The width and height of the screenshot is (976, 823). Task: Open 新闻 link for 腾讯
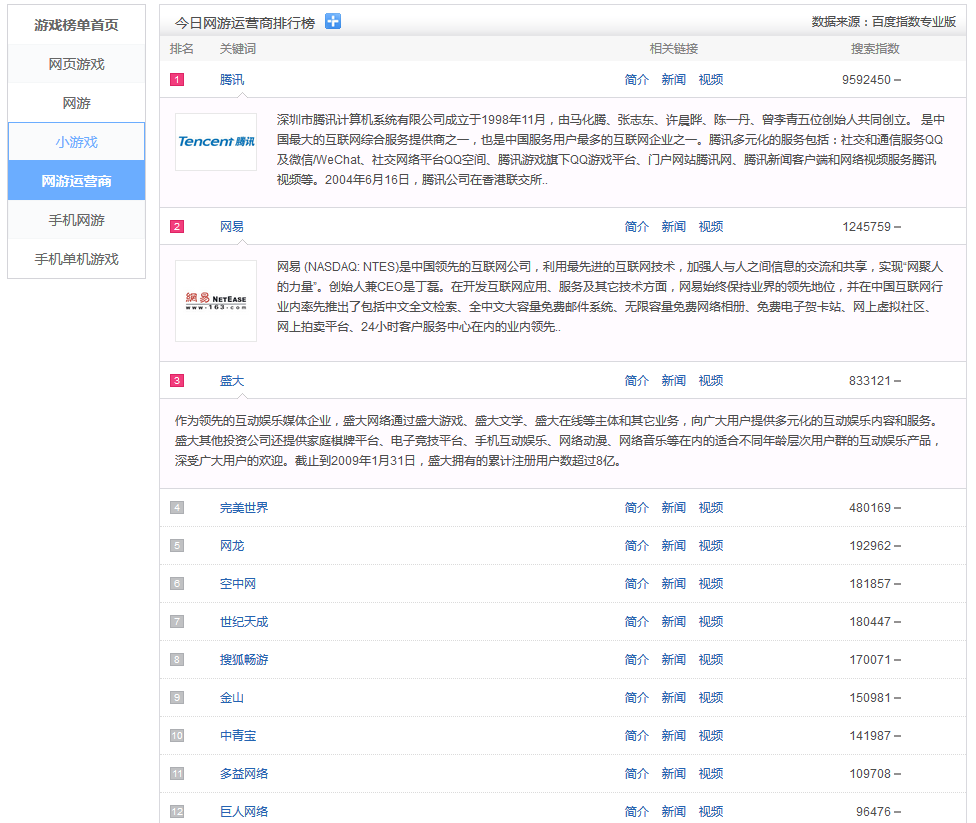click(x=673, y=80)
